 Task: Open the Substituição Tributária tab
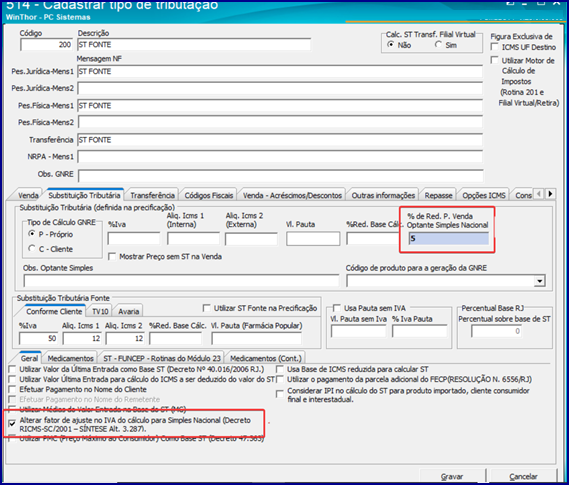[x=84, y=195]
